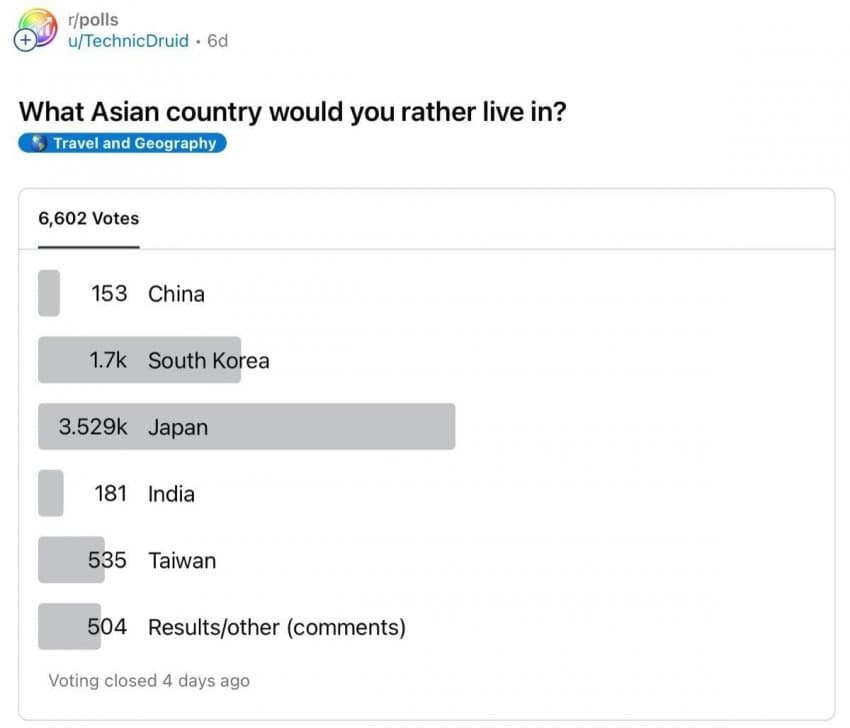Click the 1.7k vote count number
850x728 pixels.
point(108,360)
